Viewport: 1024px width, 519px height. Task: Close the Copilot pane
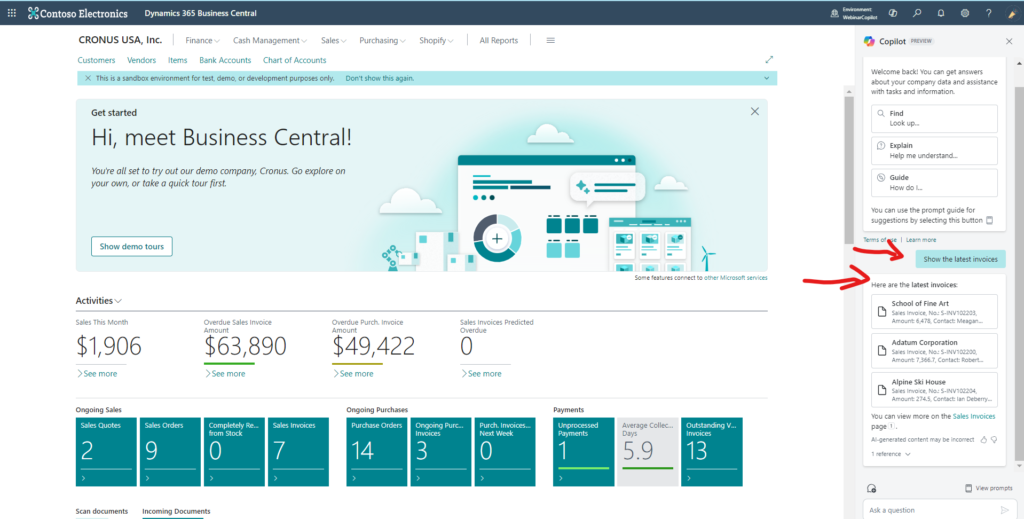pyautogui.click(x=1009, y=41)
